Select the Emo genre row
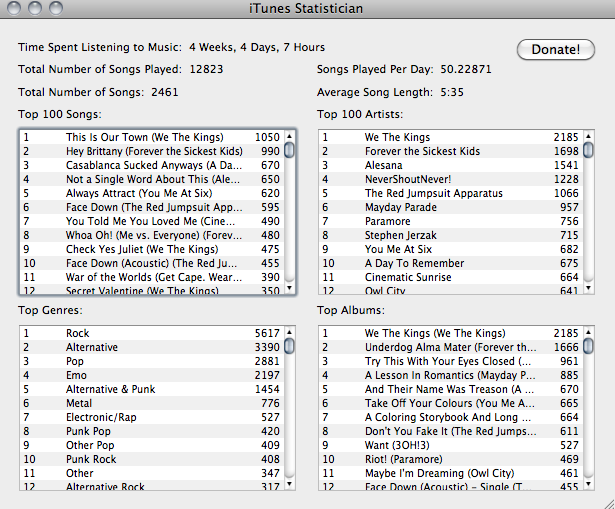 (x=152, y=375)
